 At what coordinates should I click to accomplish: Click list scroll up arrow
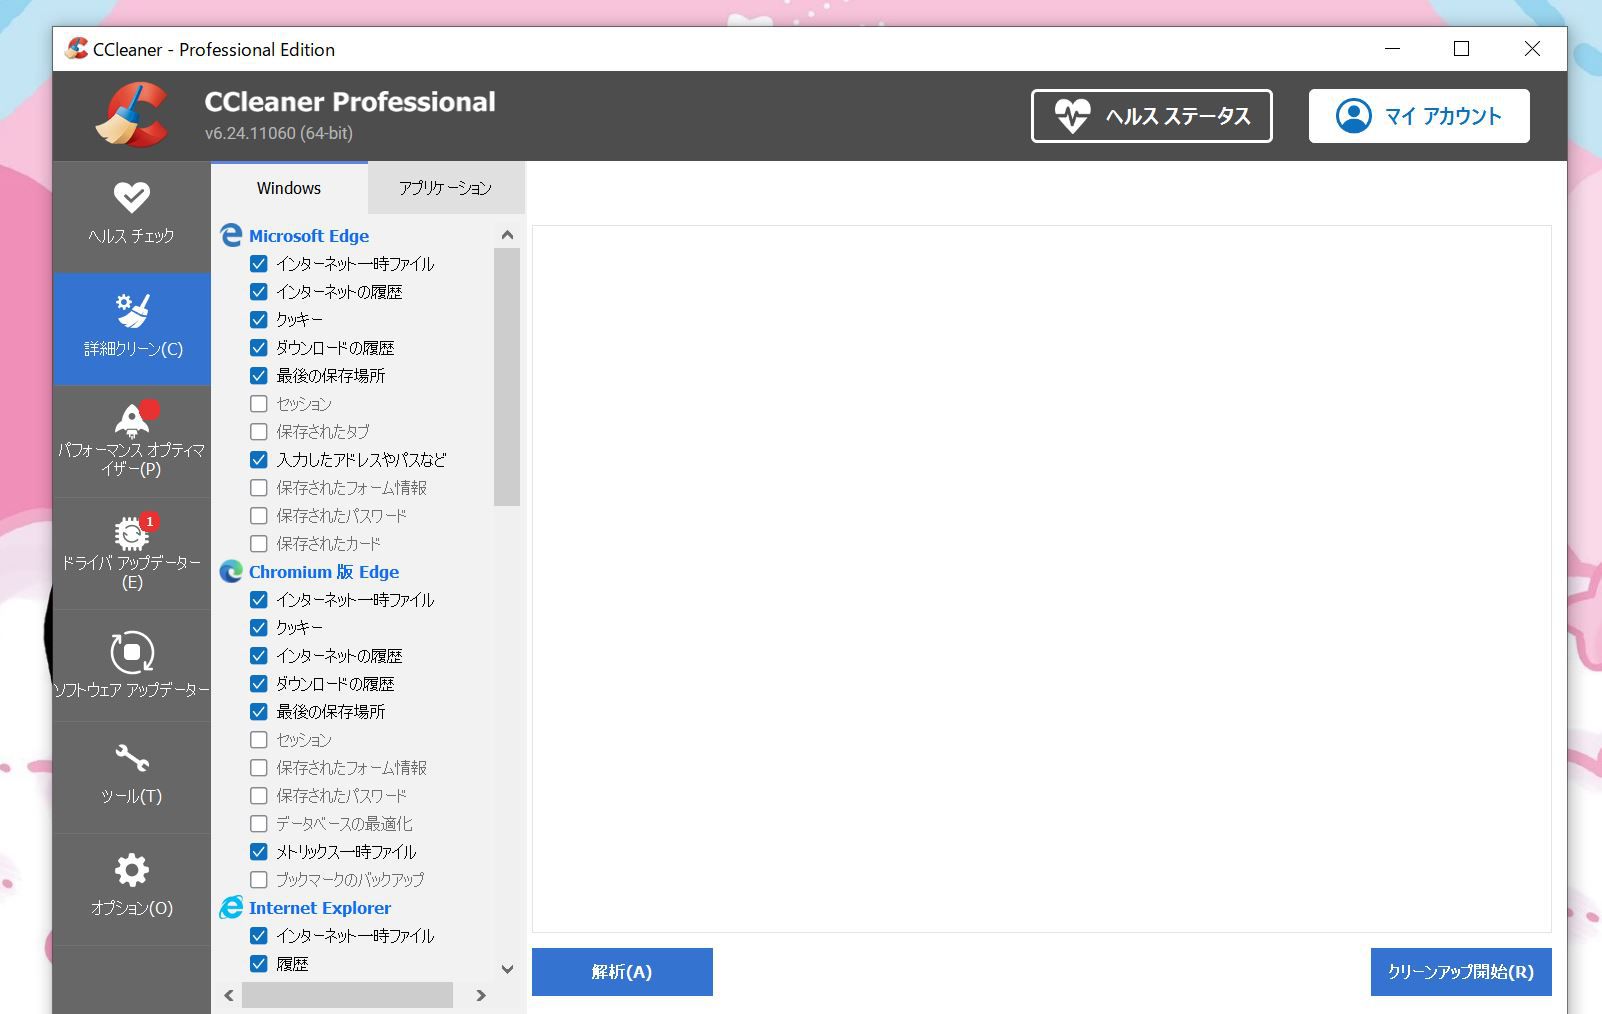[507, 235]
